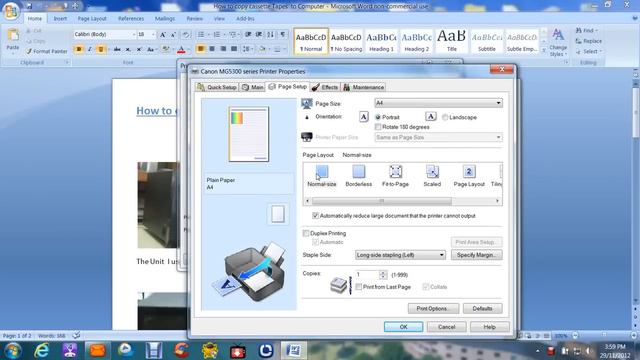Select the Scaled layout icon
This screenshot has height=360, width=640.
pyautogui.click(x=432, y=171)
